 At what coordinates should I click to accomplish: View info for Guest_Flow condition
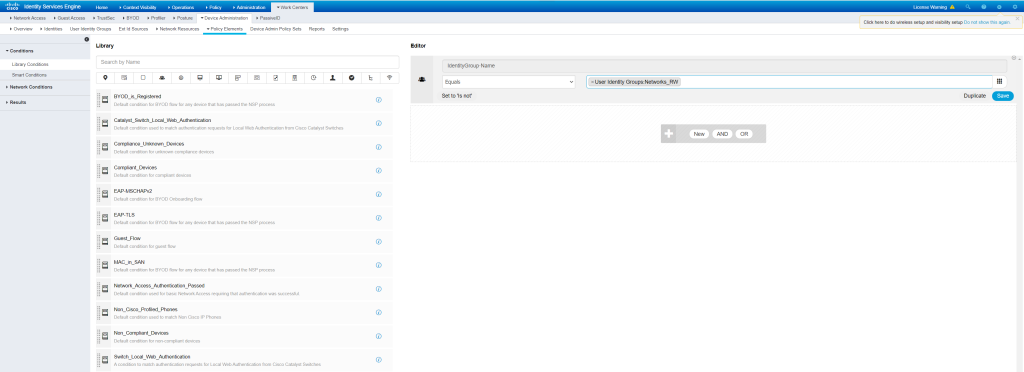tap(379, 241)
